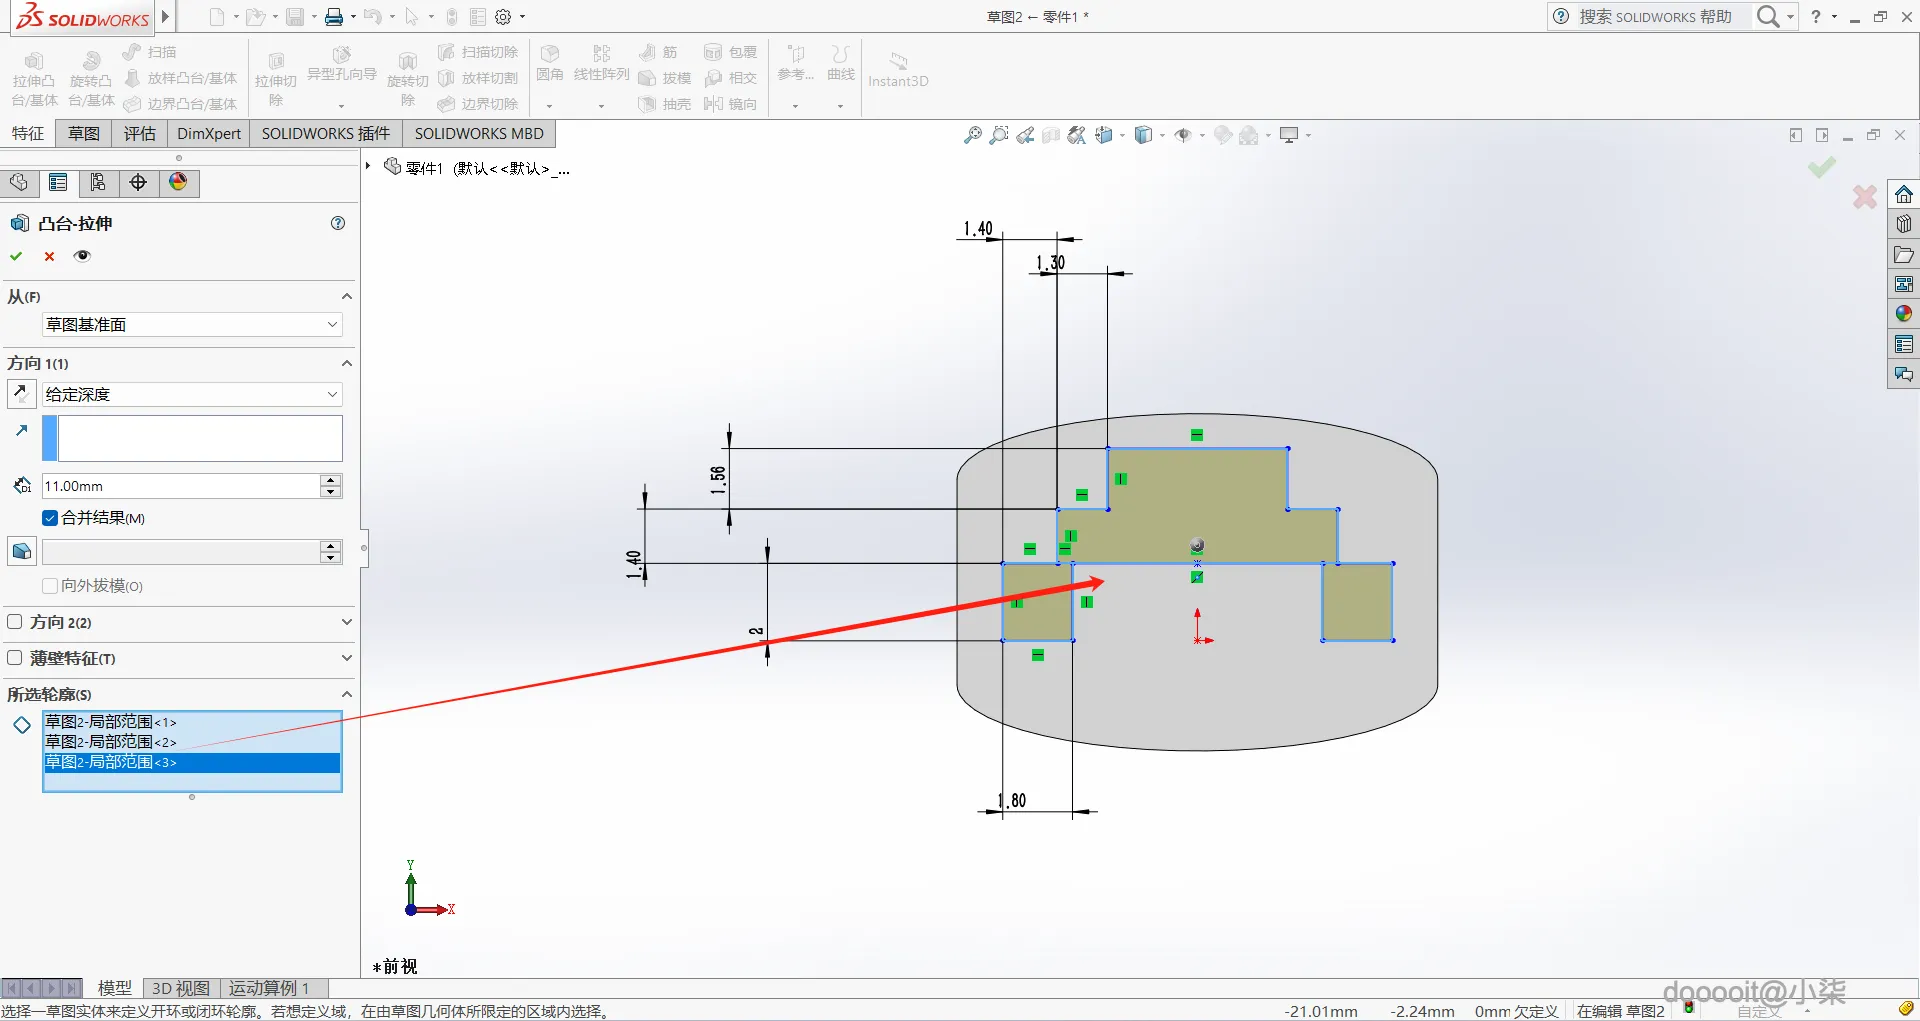Enable the 薄壁特征 checkbox

pos(15,658)
